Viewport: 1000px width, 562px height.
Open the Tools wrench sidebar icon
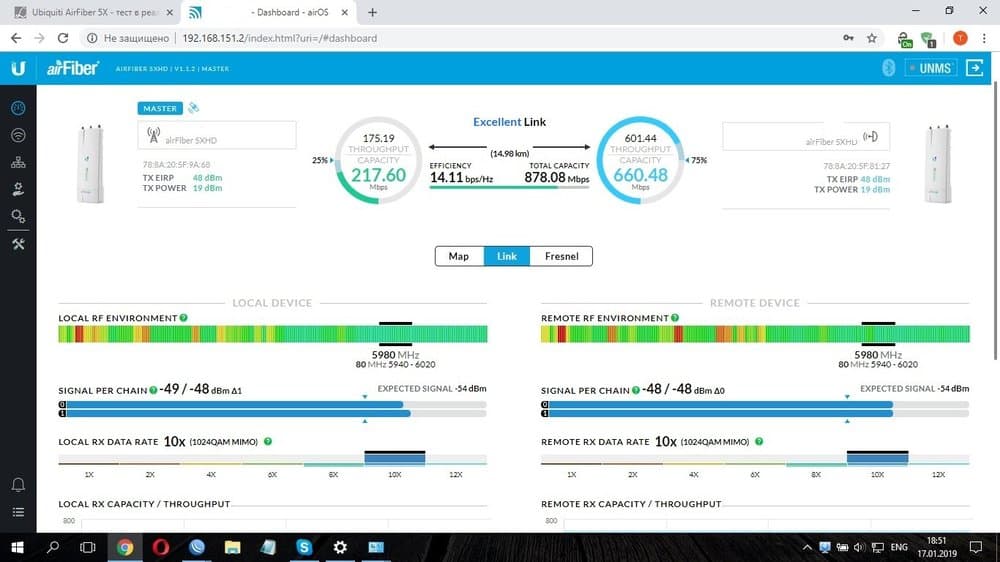(x=18, y=244)
